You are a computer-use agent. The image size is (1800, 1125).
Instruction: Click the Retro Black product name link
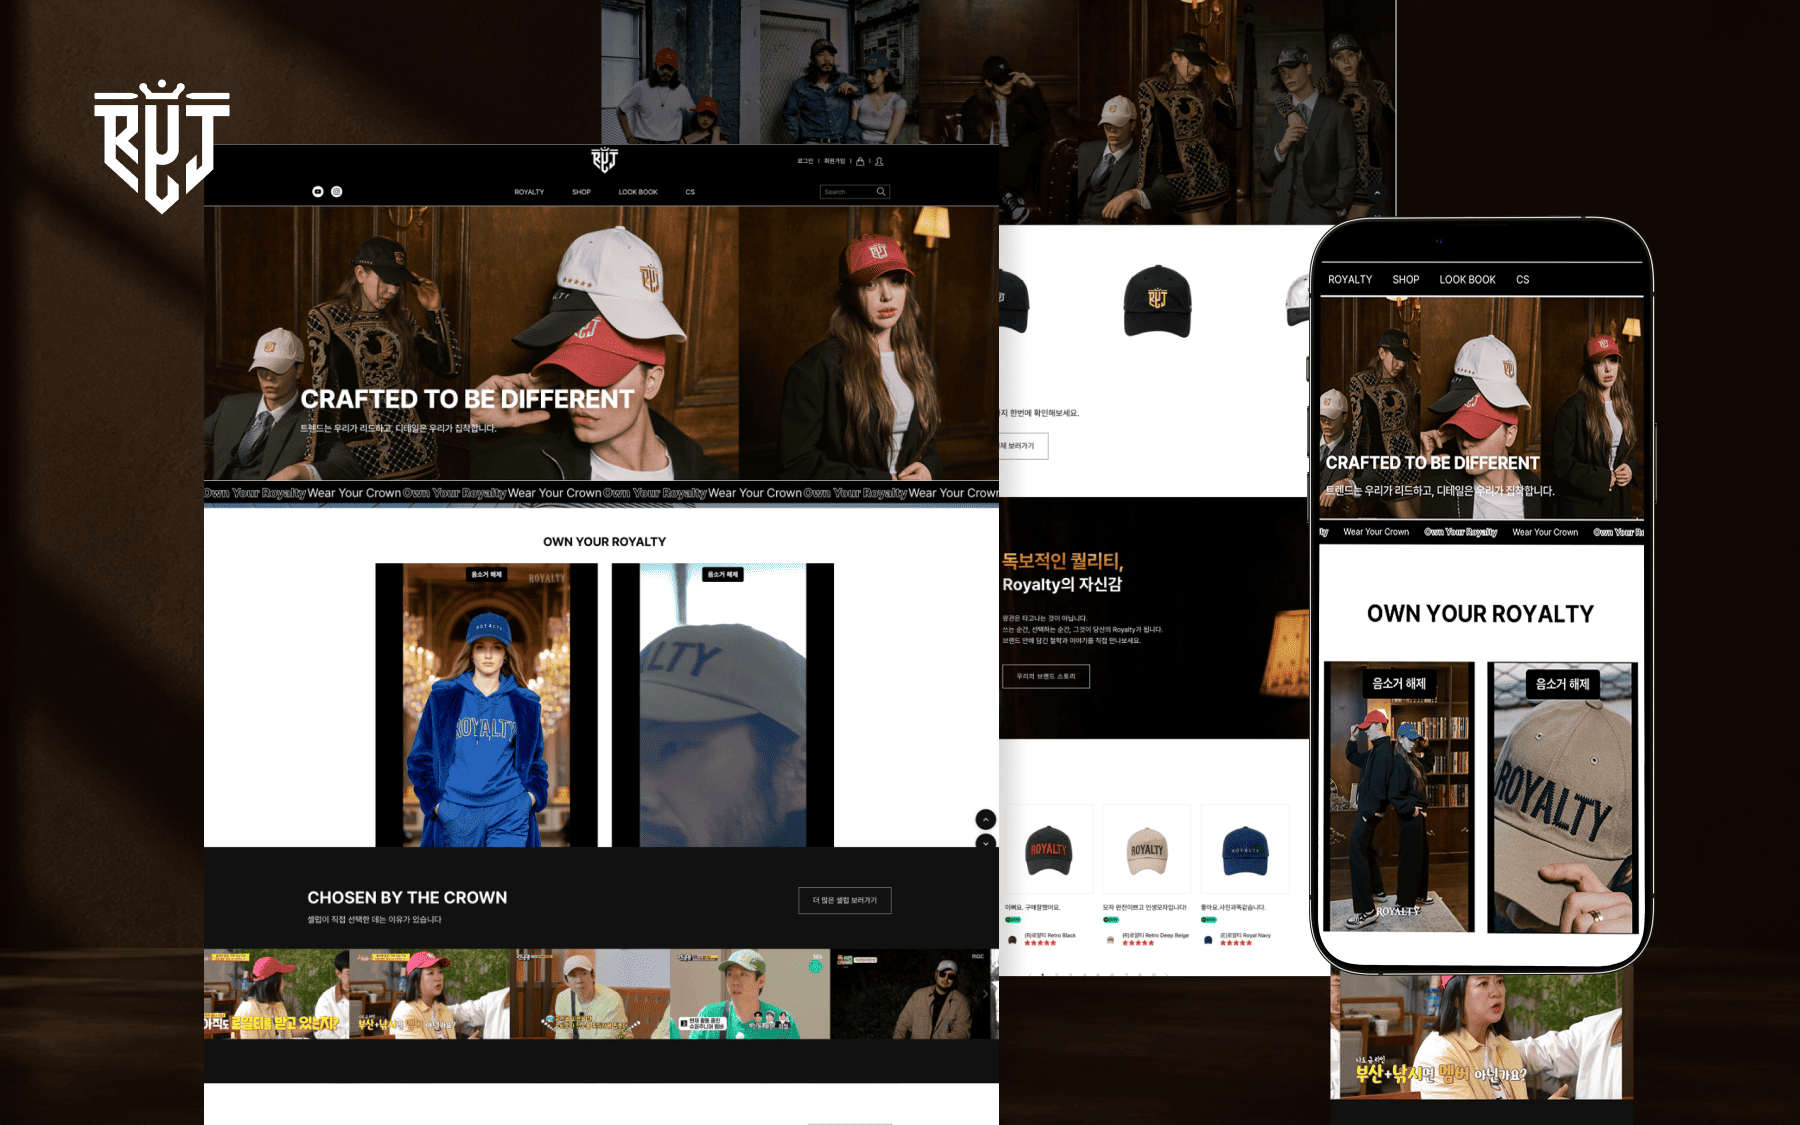1049,936
